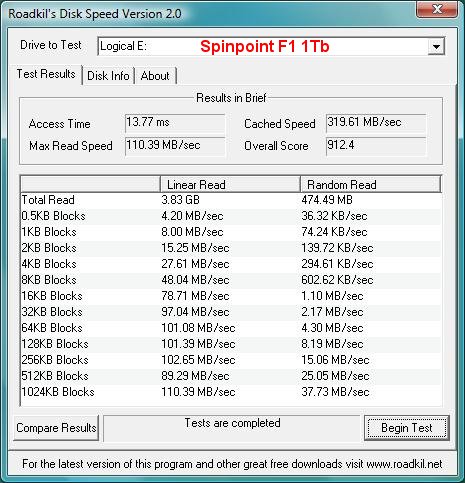Click the Logical E: drive selection field

(x=271, y=46)
